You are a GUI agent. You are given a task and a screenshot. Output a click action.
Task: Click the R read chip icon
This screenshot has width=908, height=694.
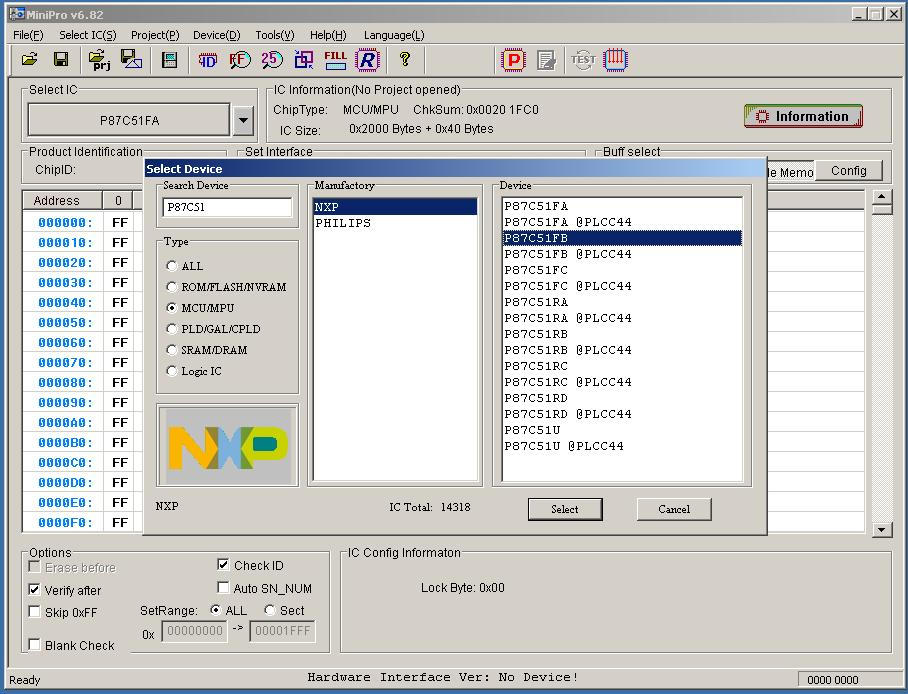[x=367, y=60]
